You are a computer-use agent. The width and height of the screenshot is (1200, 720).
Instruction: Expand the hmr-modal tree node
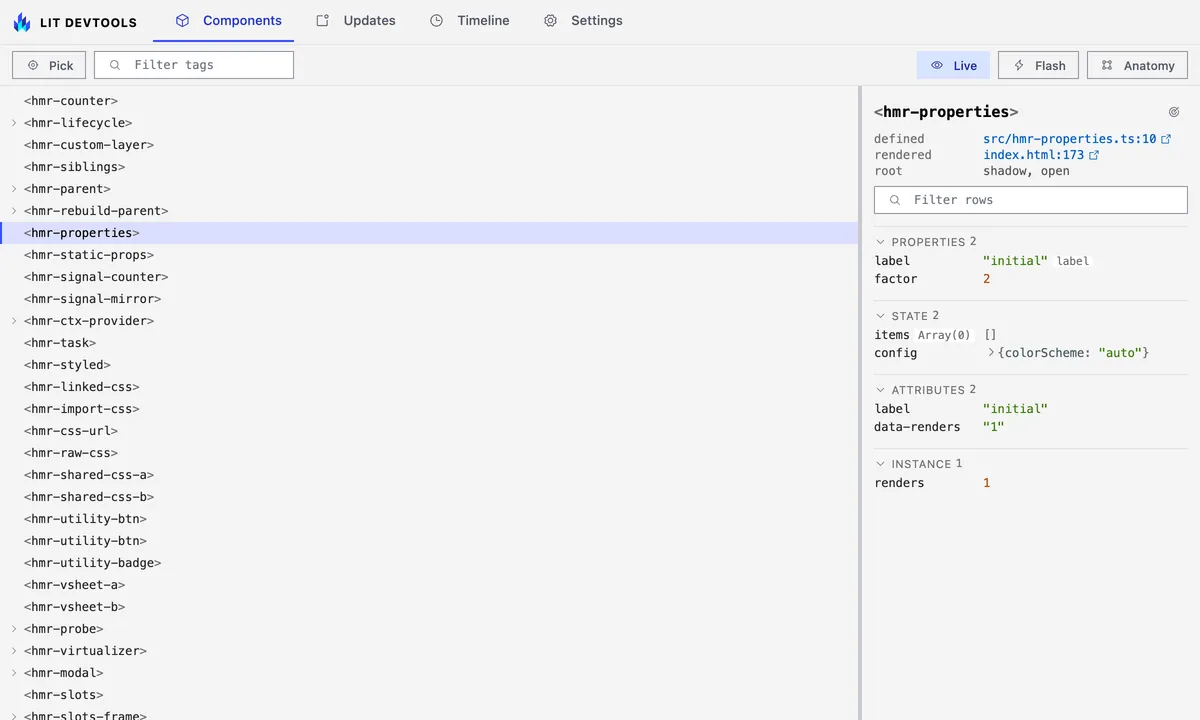(x=14, y=673)
